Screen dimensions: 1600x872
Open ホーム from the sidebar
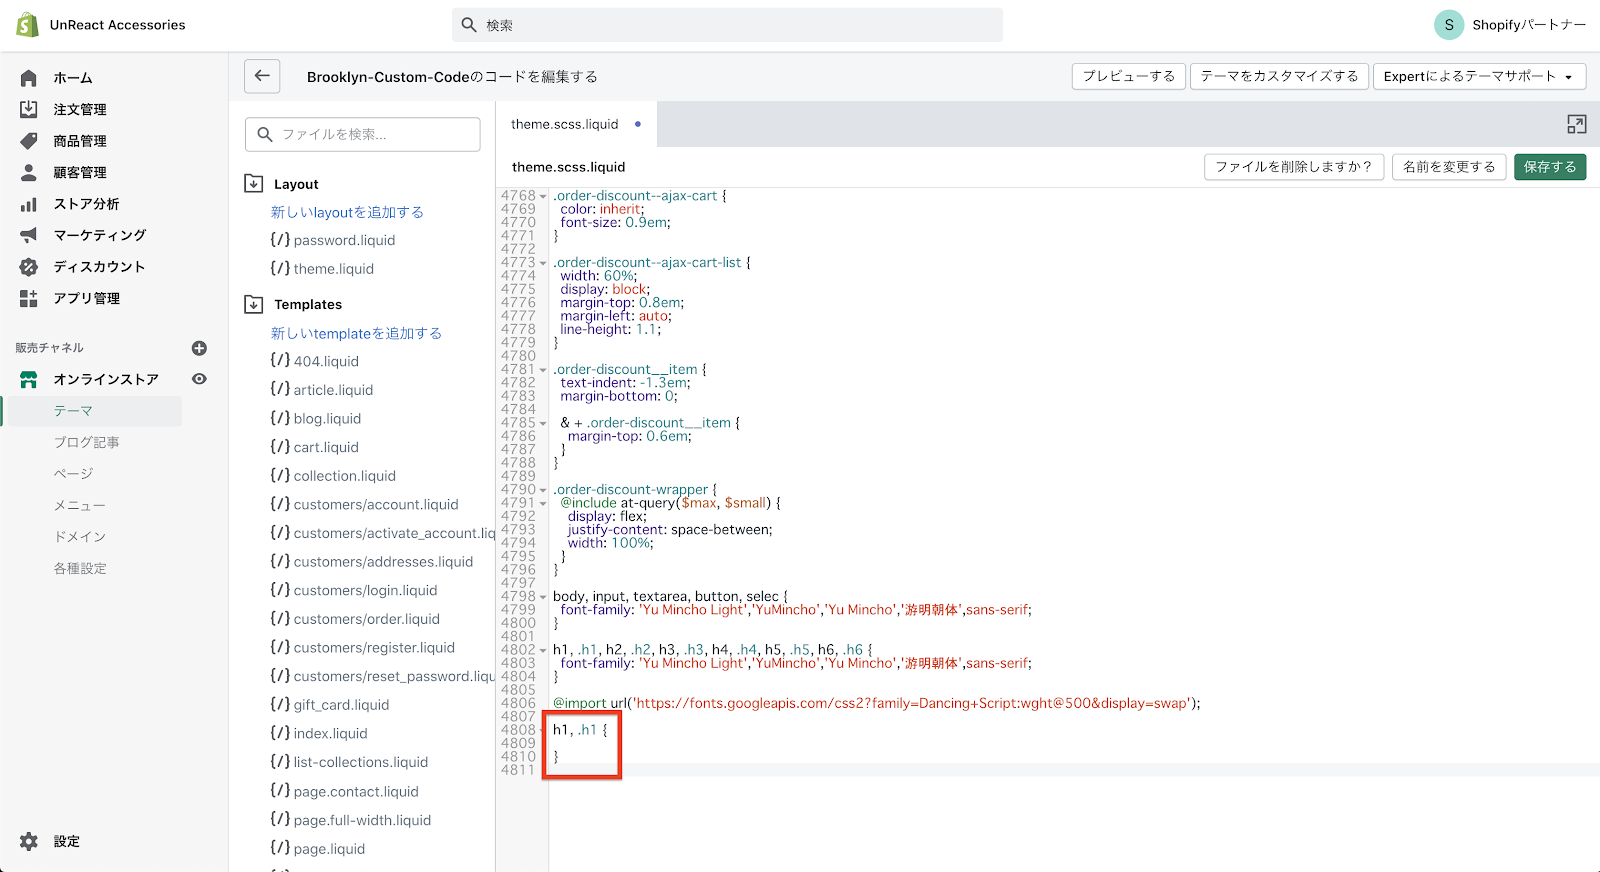tap(72, 78)
